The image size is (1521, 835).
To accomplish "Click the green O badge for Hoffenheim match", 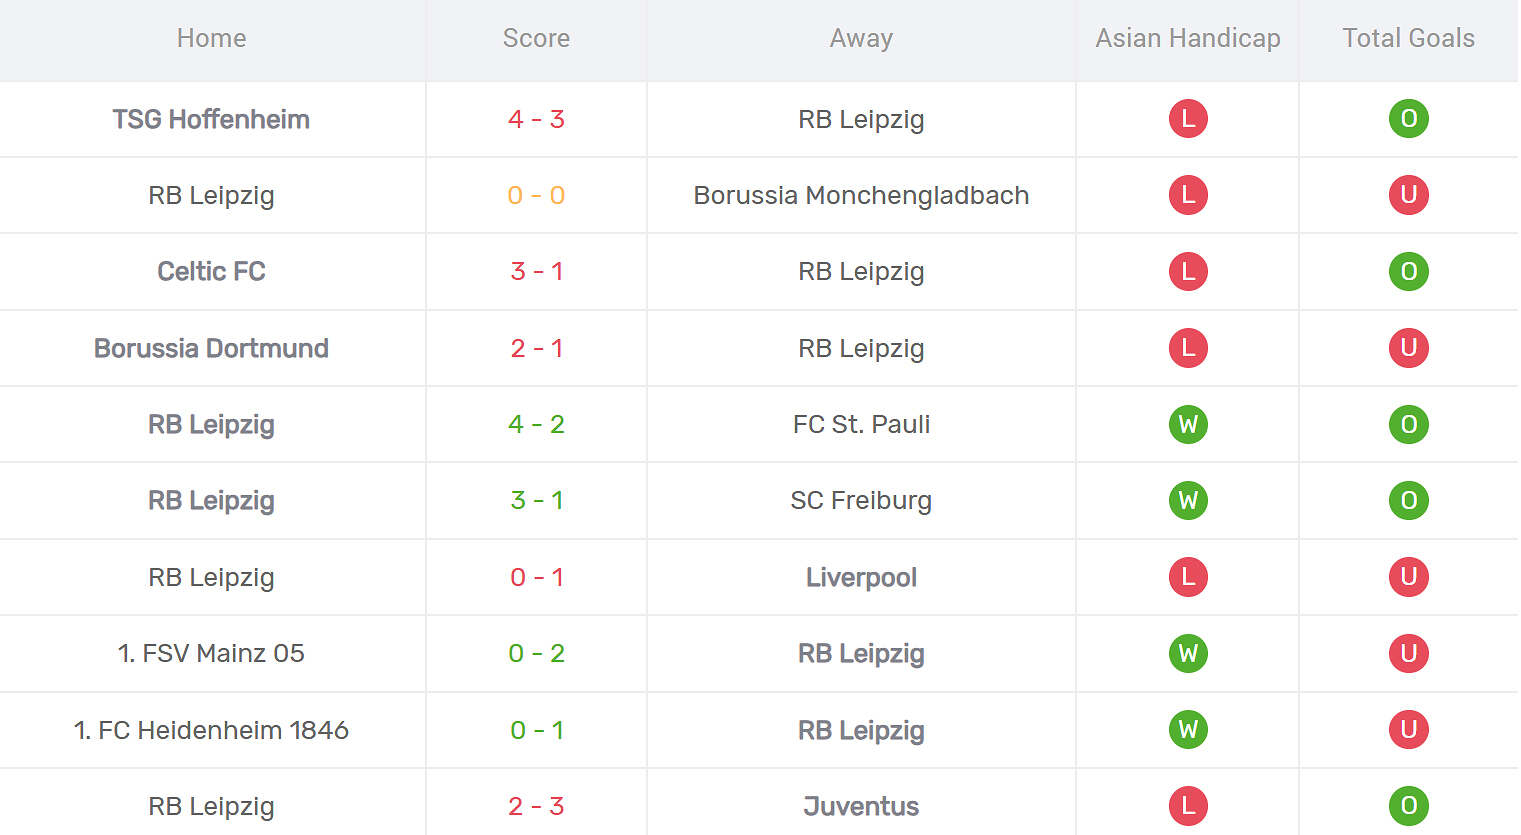I will pos(1408,119).
